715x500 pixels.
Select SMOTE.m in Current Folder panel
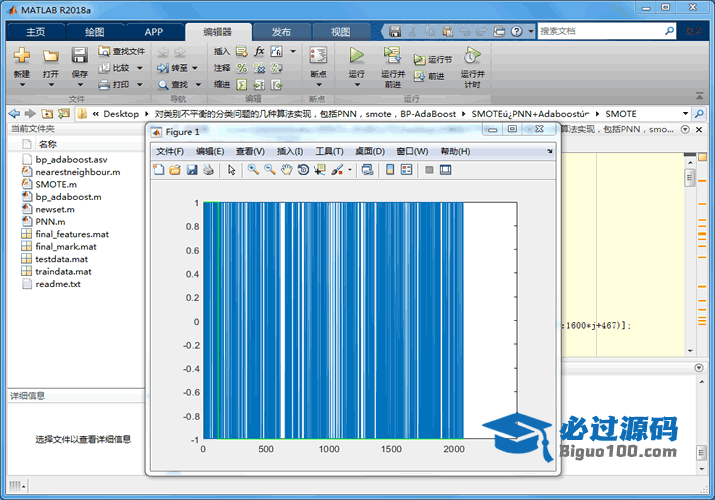point(56,184)
